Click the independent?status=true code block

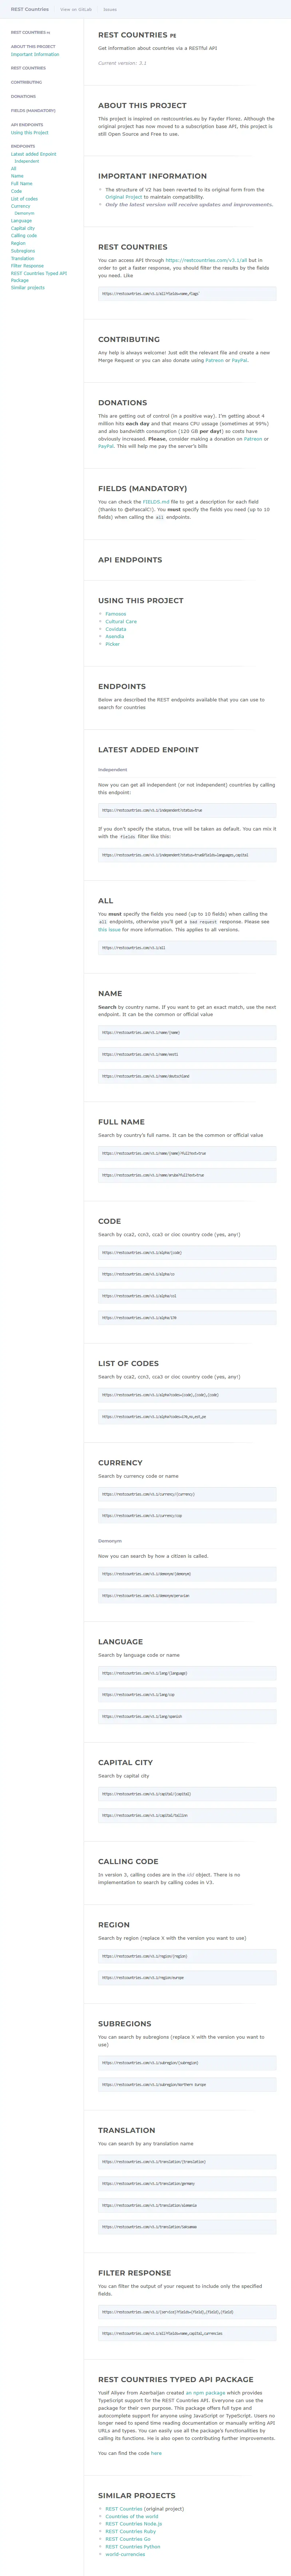[187, 810]
